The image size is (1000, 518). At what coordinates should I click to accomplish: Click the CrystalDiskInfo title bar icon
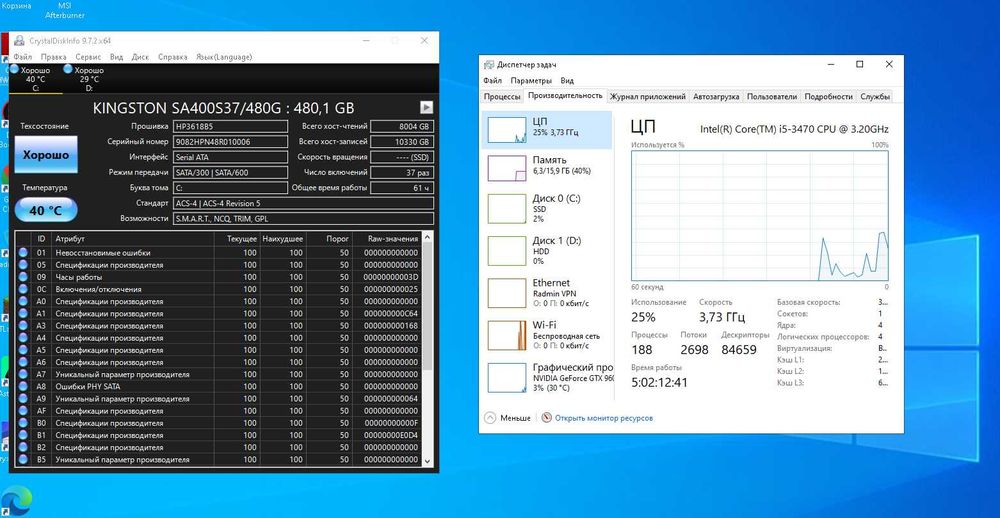coord(19,40)
